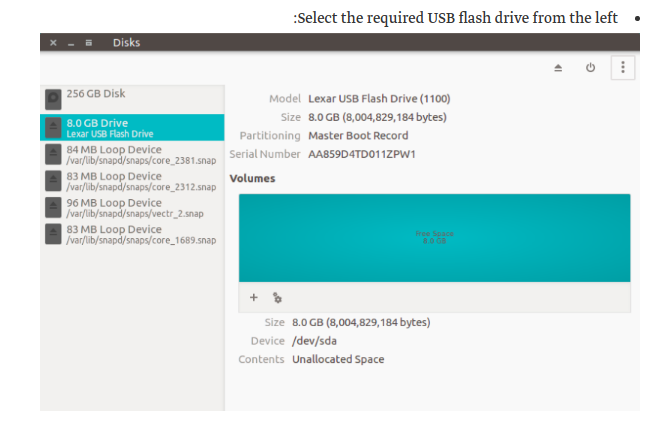Select 84 MB Loop Device core_2381.snap
653x427 pixels.
tap(132, 155)
